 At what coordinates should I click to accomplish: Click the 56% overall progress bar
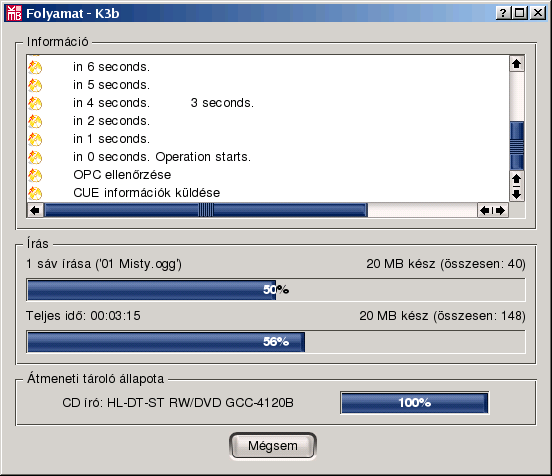(x=276, y=342)
